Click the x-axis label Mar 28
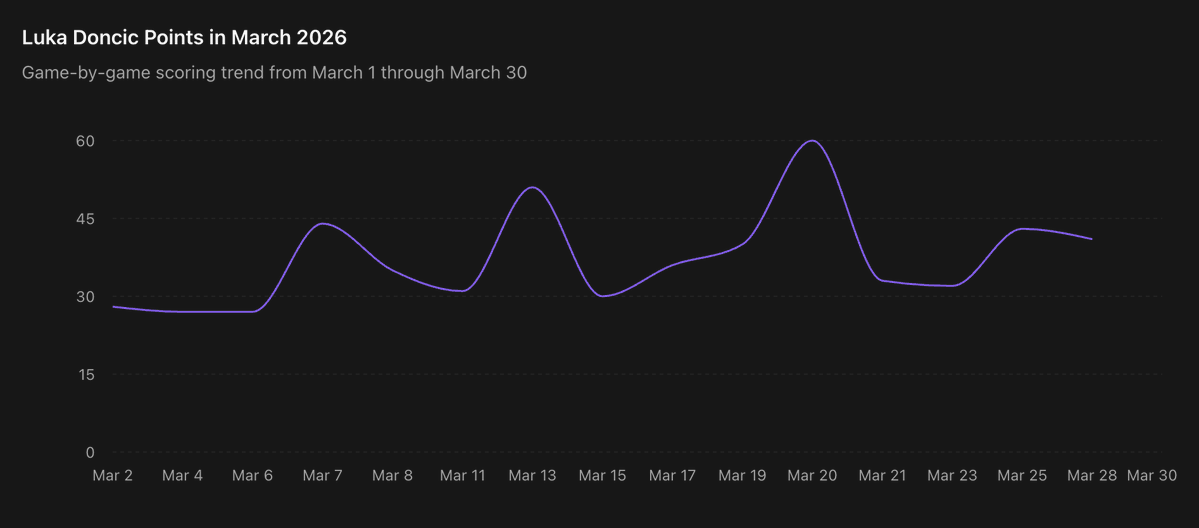This screenshot has height=528, width=1199. (x=1092, y=476)
